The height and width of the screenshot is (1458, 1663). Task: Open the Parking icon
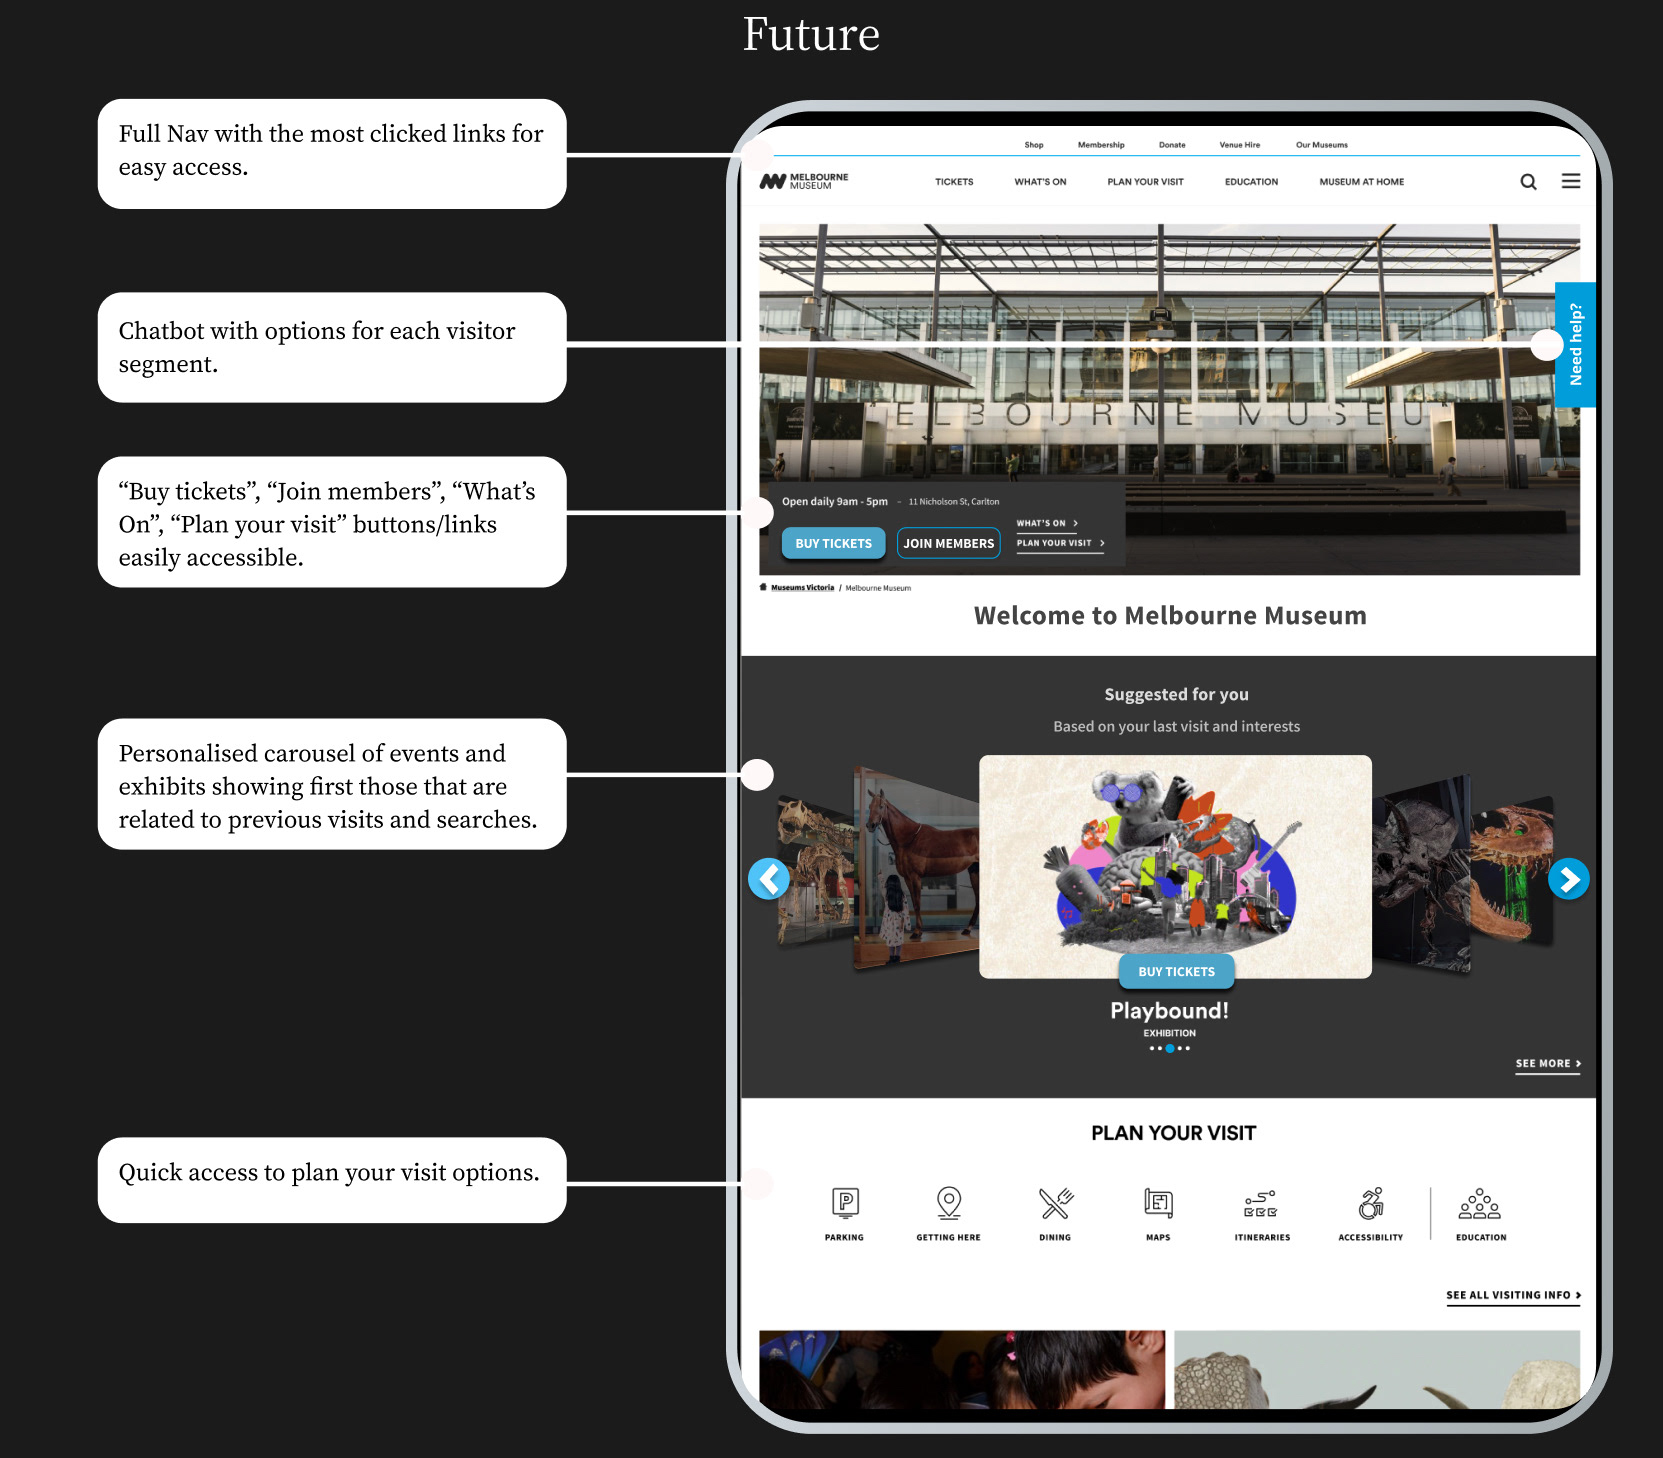[x=845, y=1202]
